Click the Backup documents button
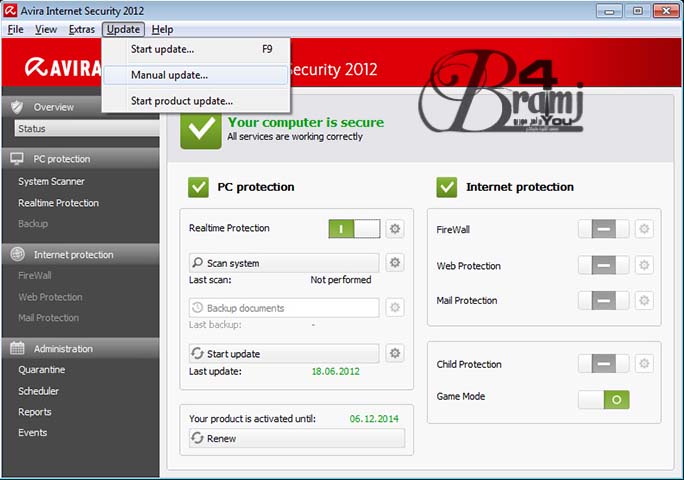Screen dimensions: 684x480 [x=284, y=308]
